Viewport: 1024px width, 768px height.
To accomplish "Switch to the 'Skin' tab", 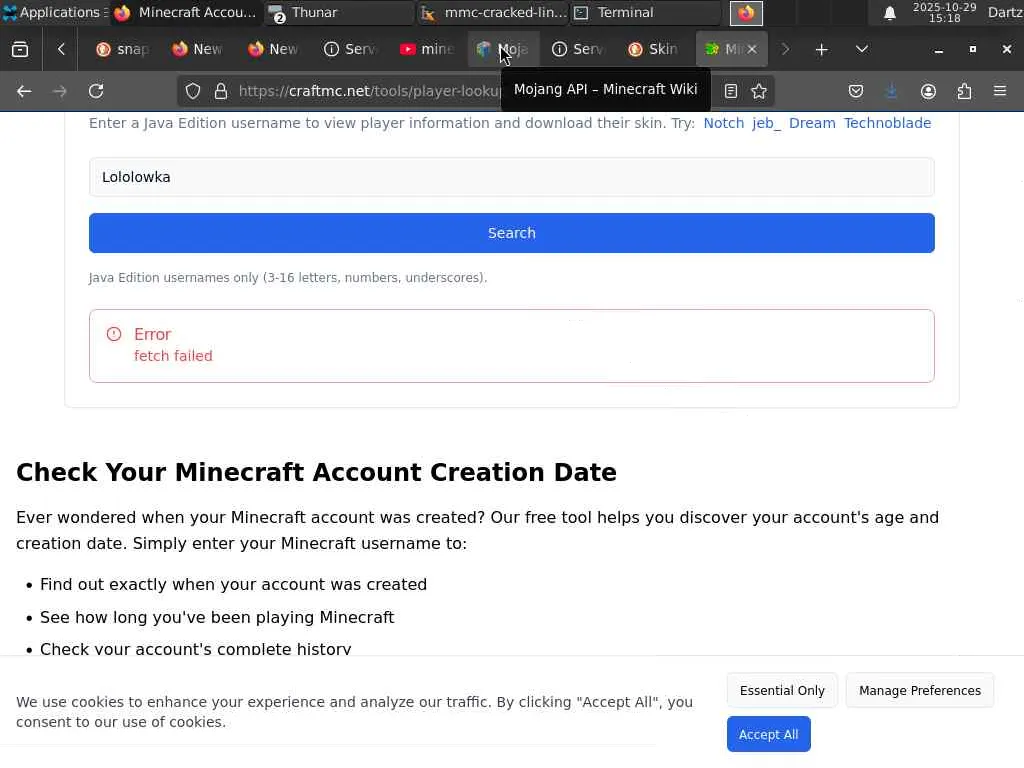I will (653, 49).
